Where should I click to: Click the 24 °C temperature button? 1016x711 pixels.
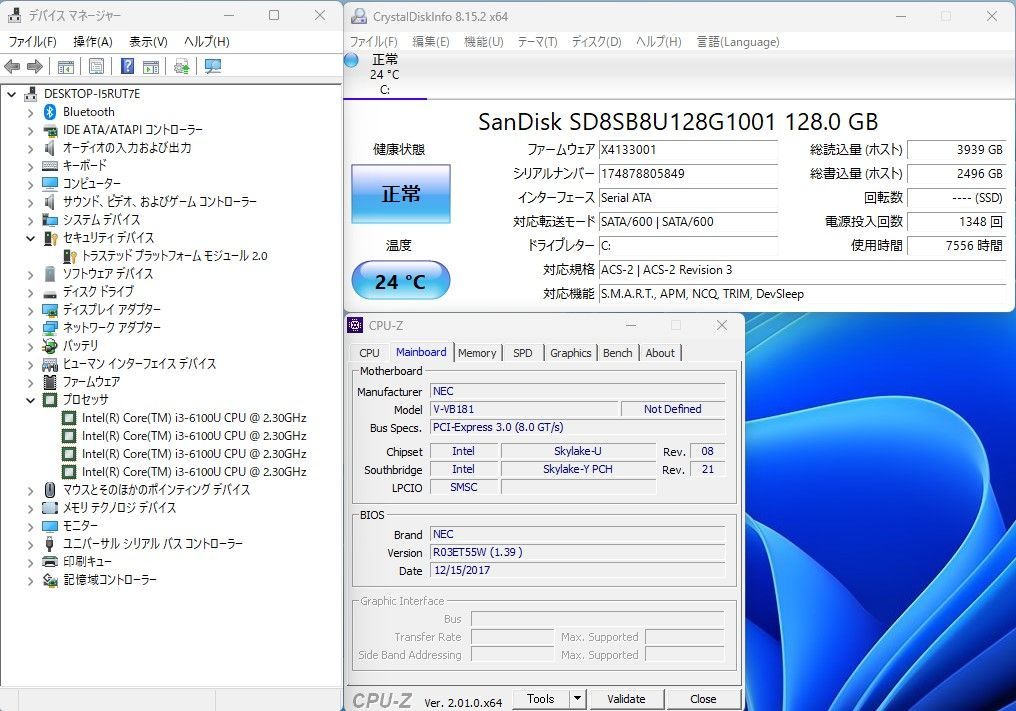[x=400, y=281]
